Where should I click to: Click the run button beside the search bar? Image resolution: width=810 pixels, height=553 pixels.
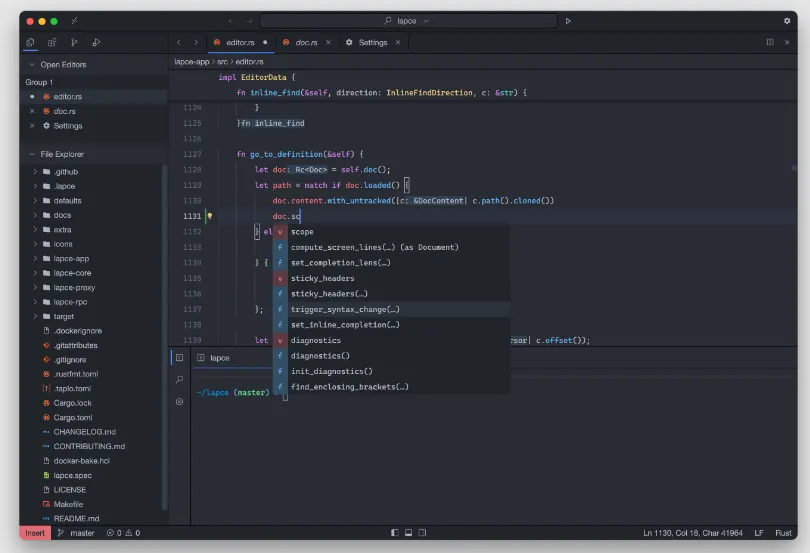coord(568,20)
